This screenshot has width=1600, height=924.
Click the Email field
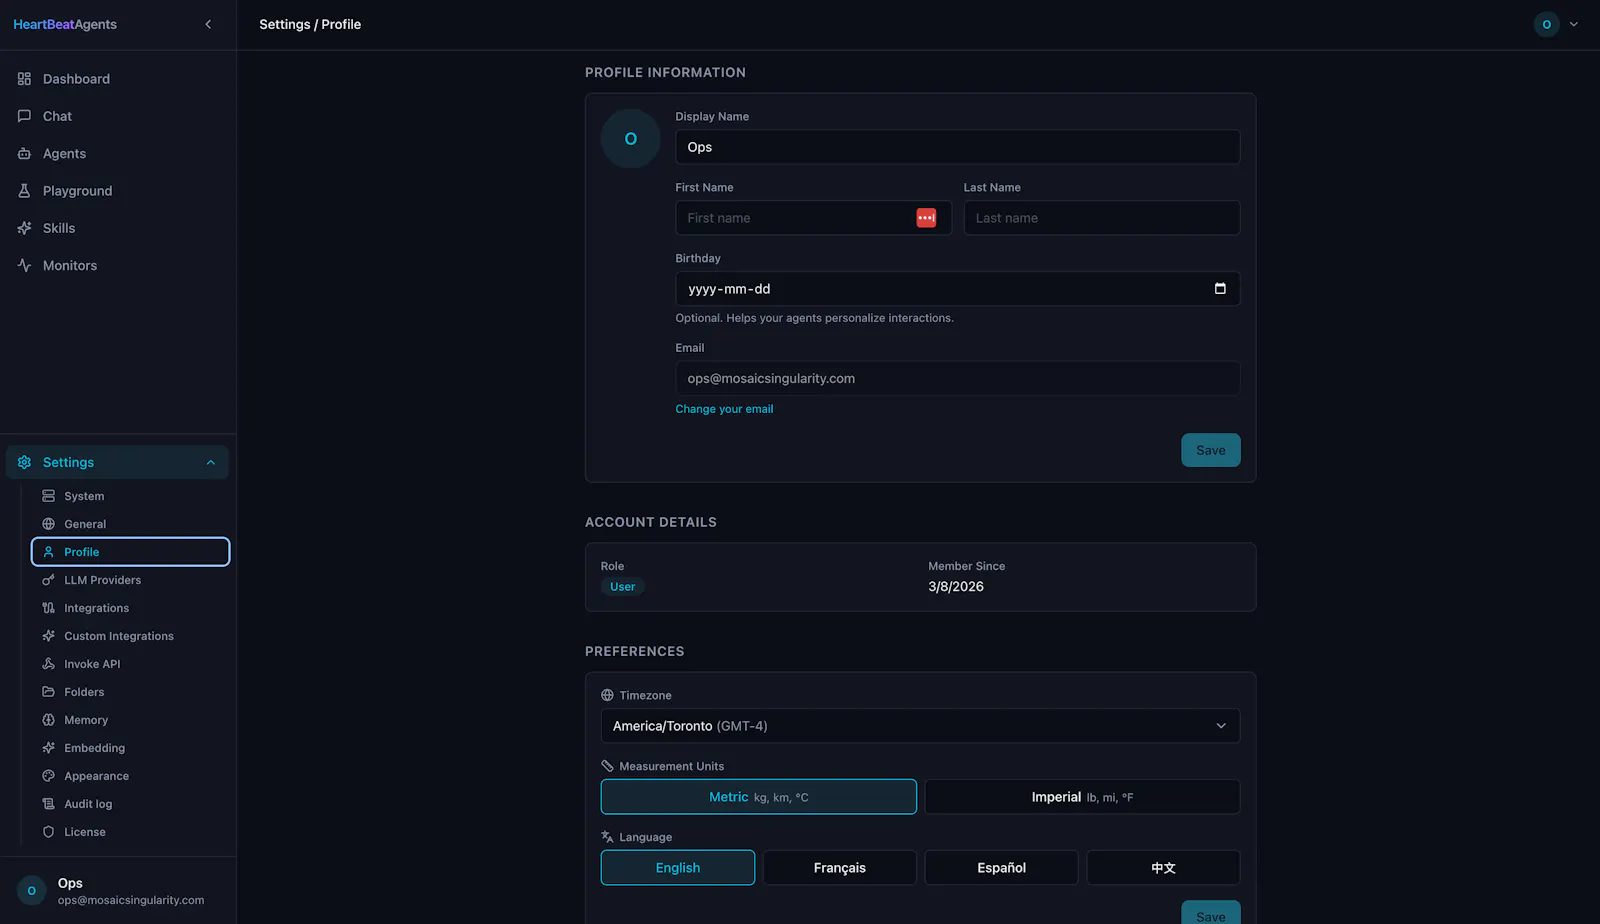958,378
